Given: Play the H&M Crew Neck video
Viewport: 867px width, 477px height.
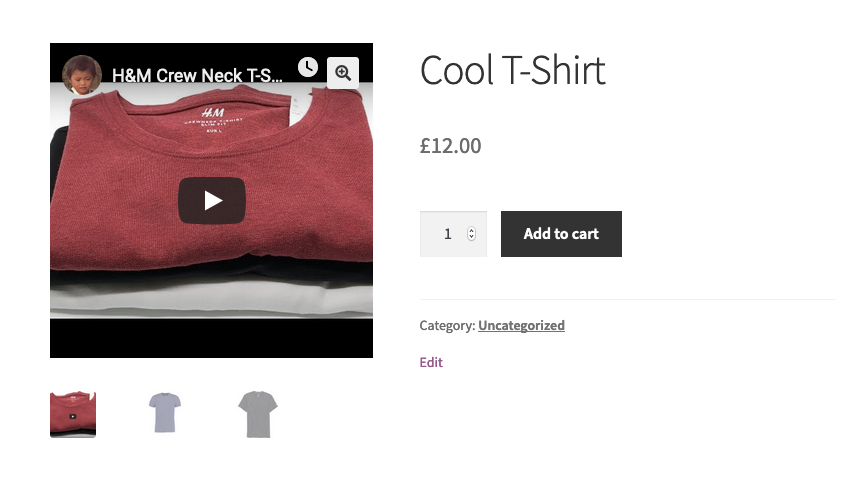Looking at the screenshot, I should tap(212, 201).
